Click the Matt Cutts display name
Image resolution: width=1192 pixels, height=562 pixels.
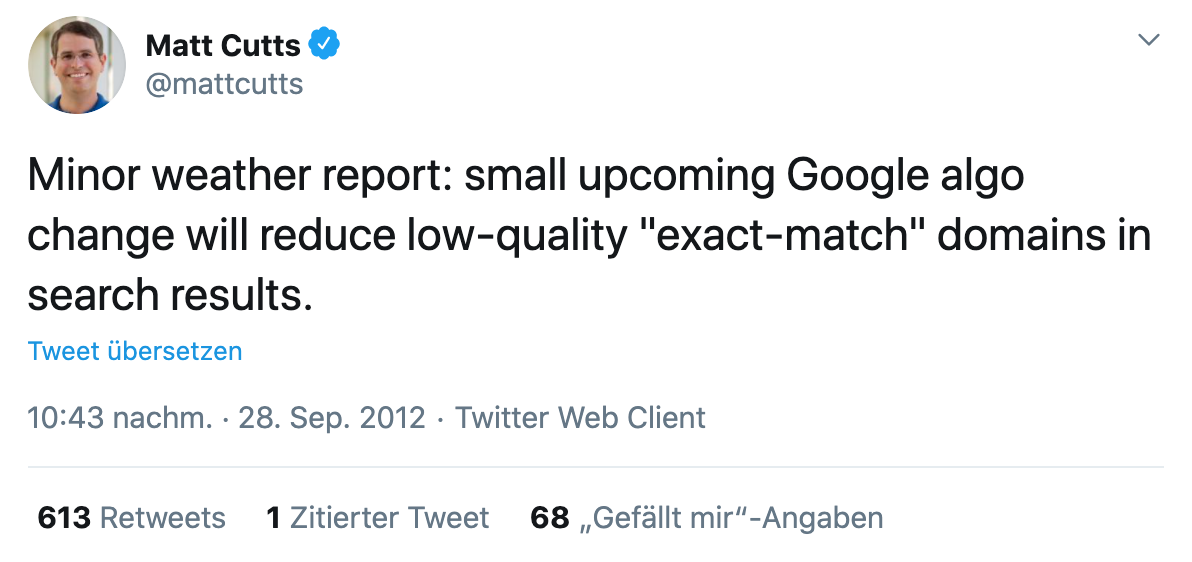tap(223, 45)
